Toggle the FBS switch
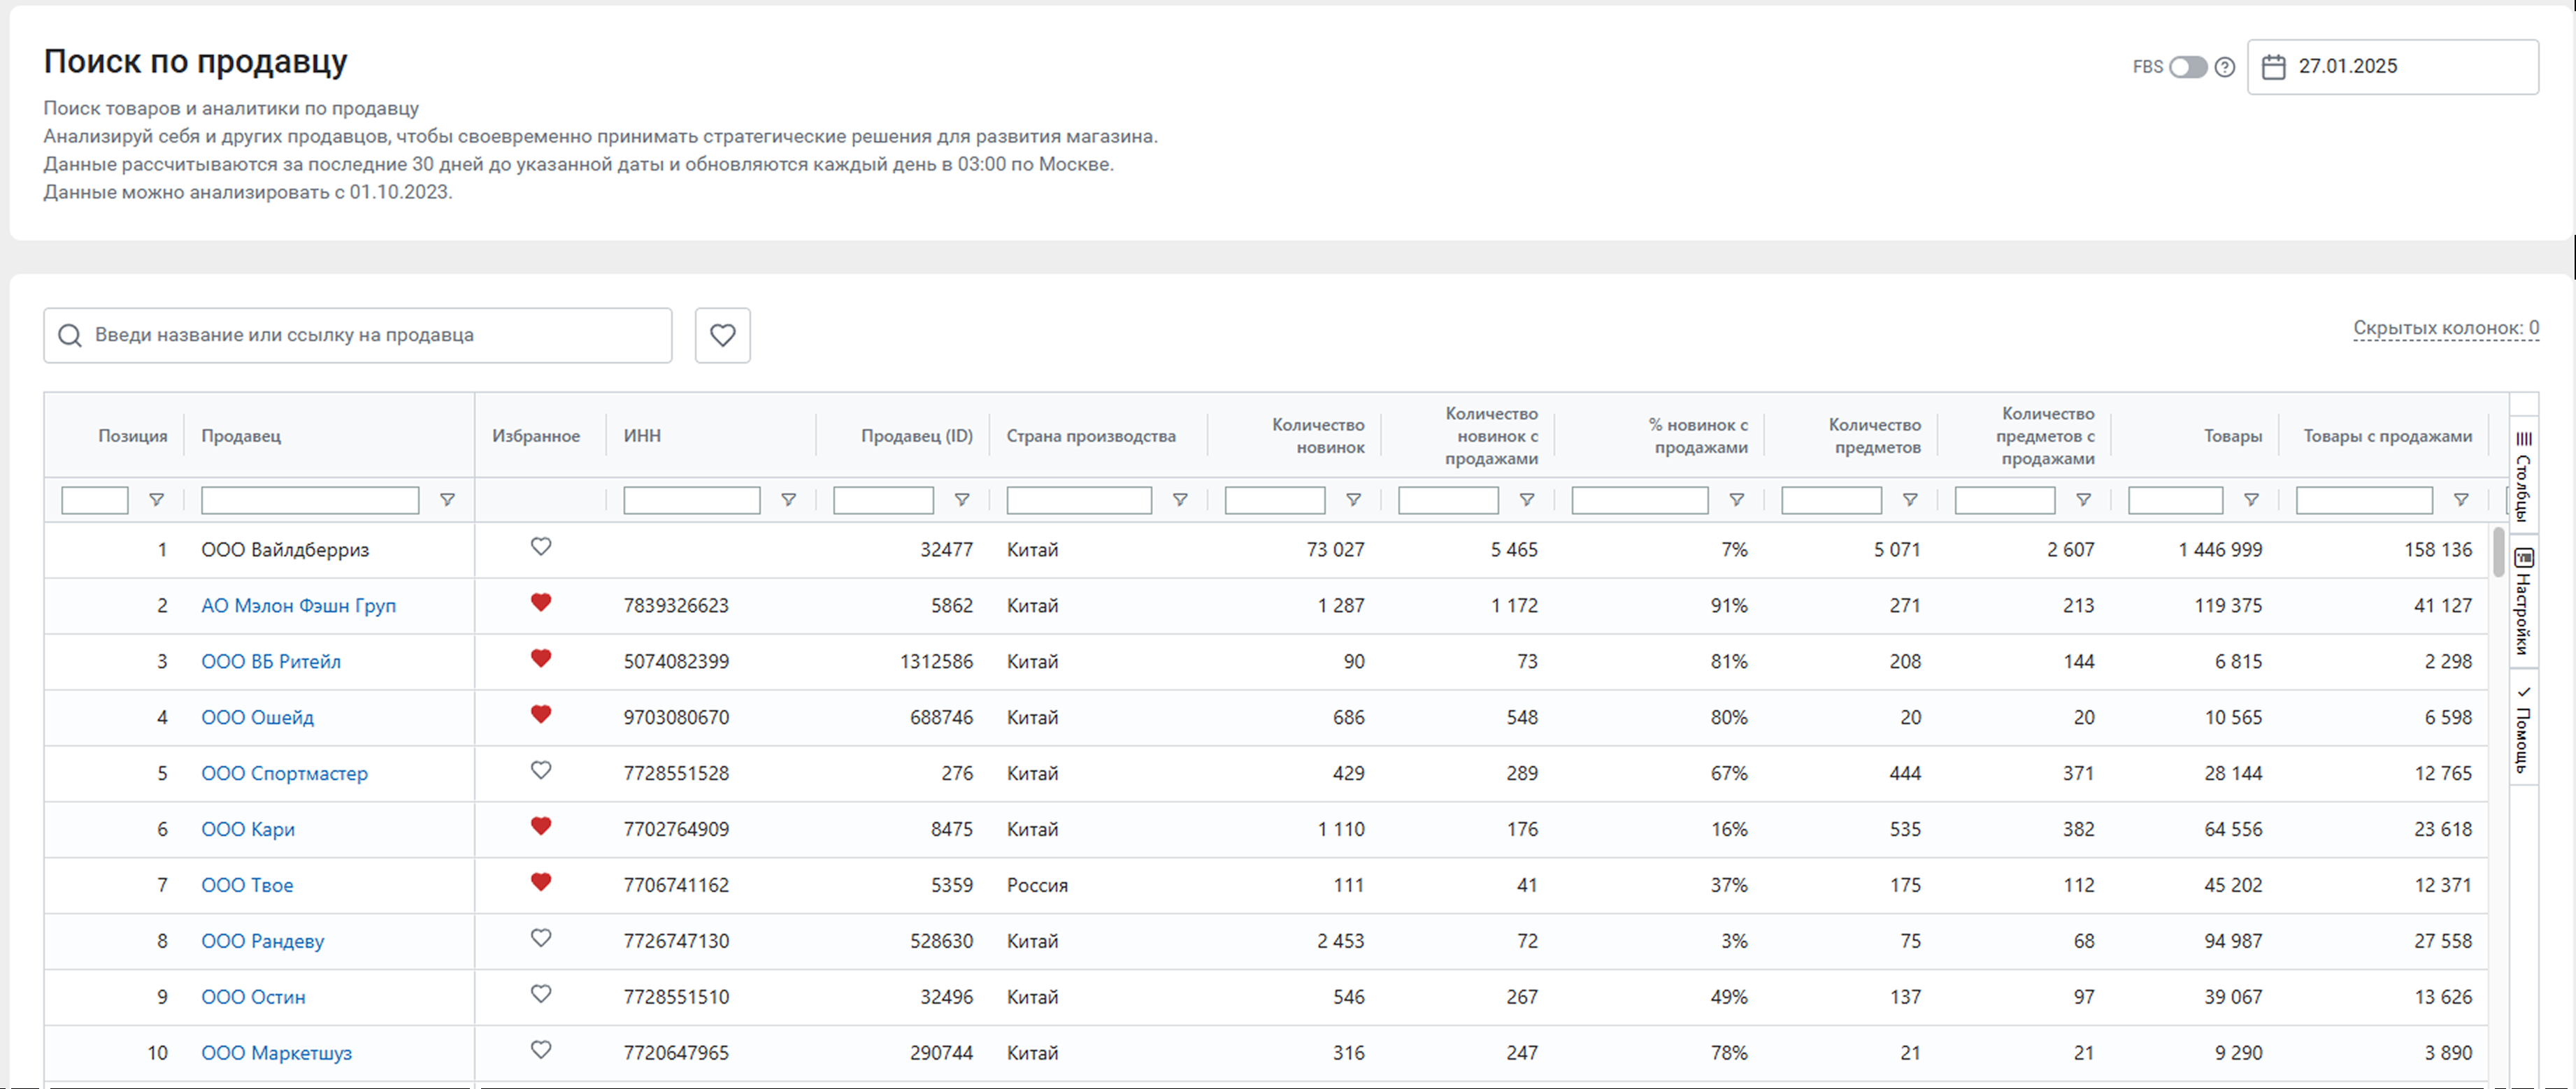 [2187, 67]
